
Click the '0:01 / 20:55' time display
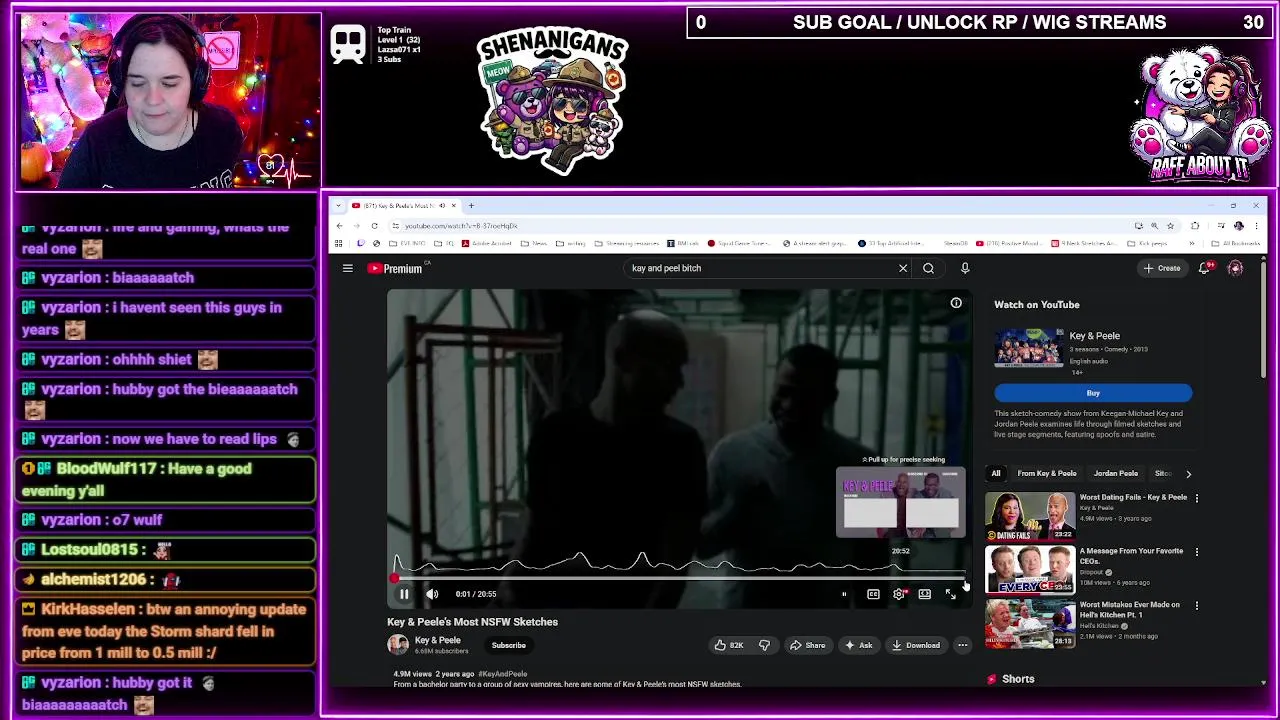coord(476,594)
